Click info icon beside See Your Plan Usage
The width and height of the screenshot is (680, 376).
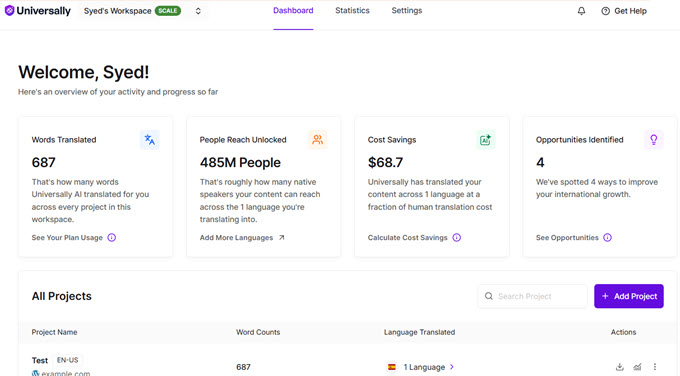111,238
